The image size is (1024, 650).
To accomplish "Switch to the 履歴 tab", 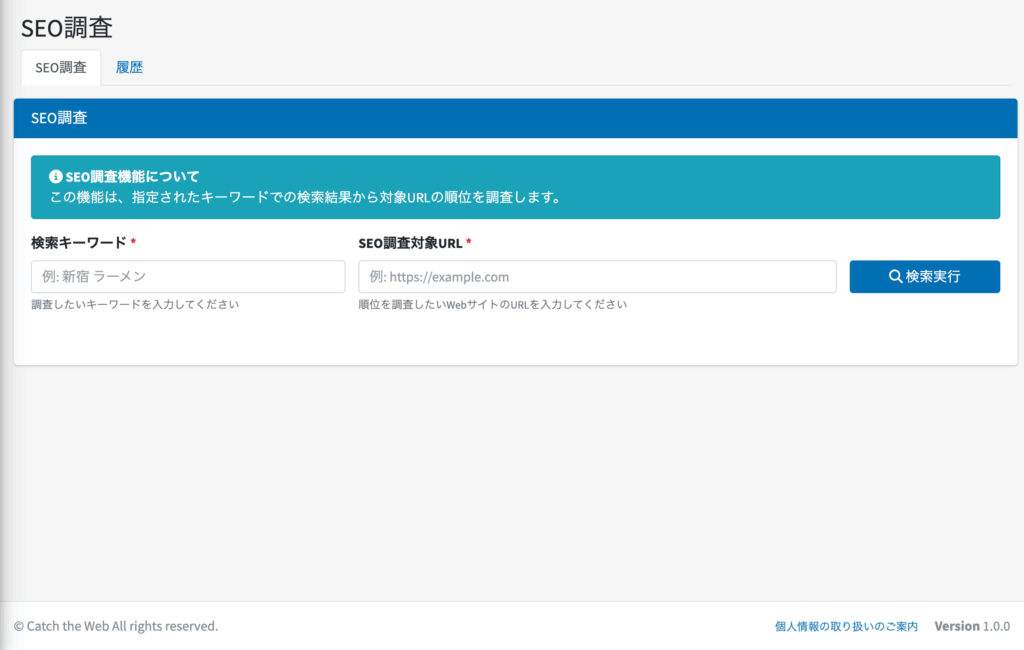I will click(x=129, y=68).
